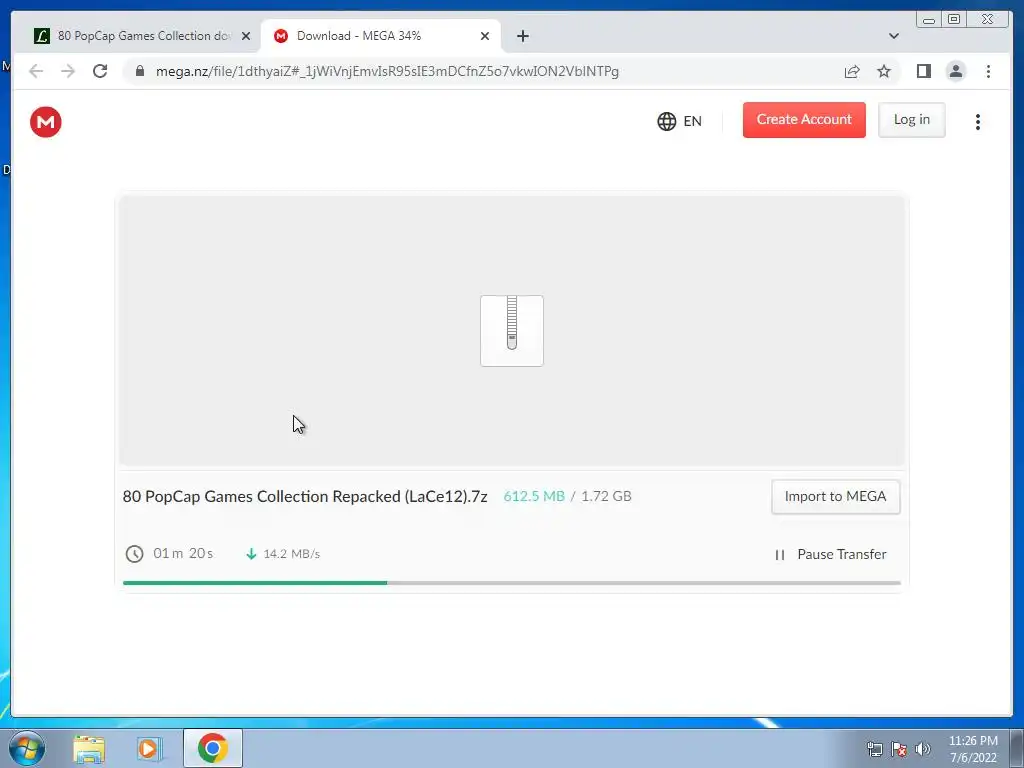Toggle the Chrome side panel icon
1024x768 pixels.
click(x=923, y=71)
